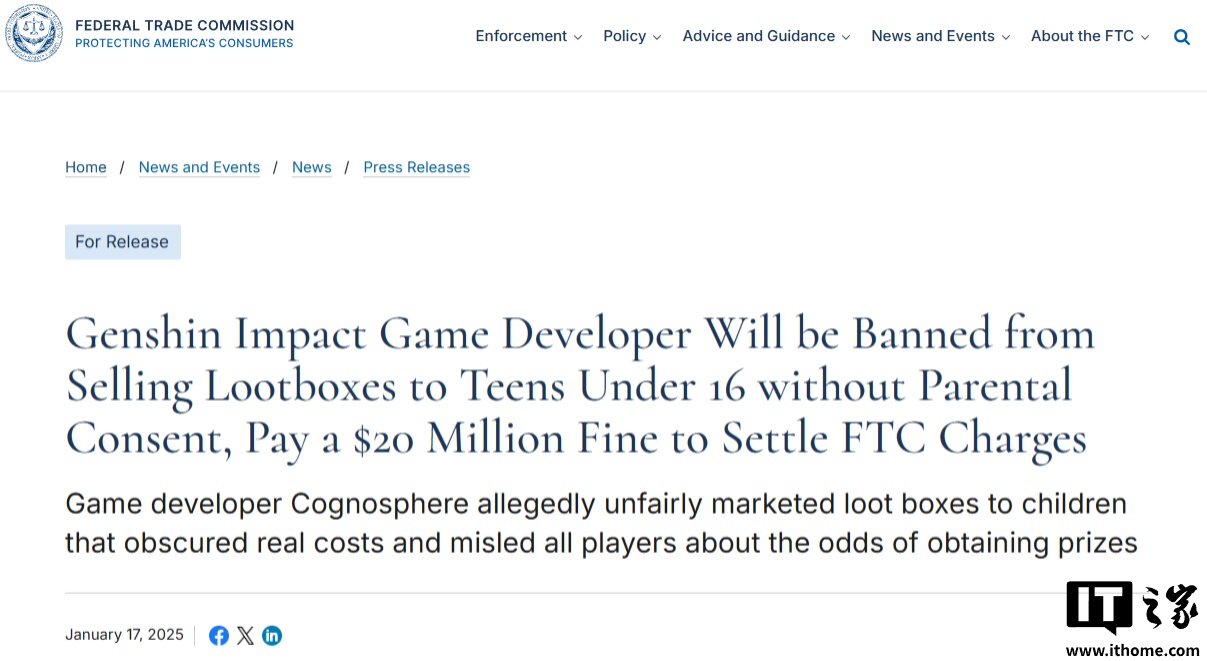
Task: Open the Press Releases breadcrumb link
Action: 416,167
